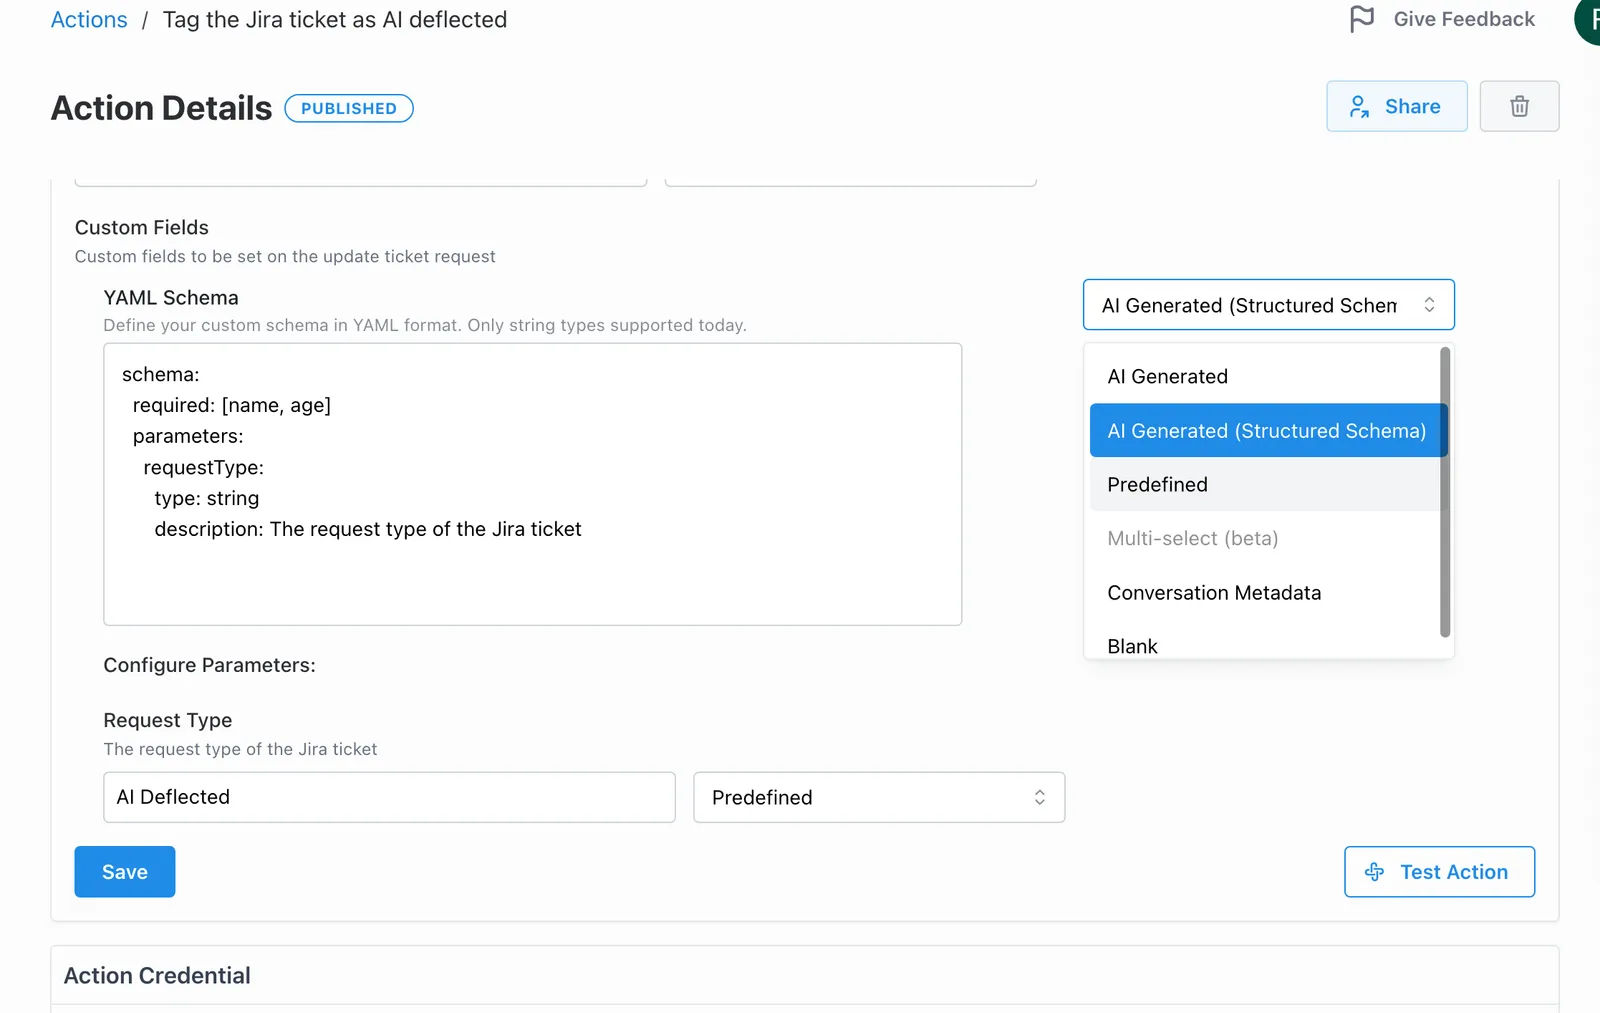Click the dropdown list scrollbar
1600x1013 pixels.
tap(1445, 492)
